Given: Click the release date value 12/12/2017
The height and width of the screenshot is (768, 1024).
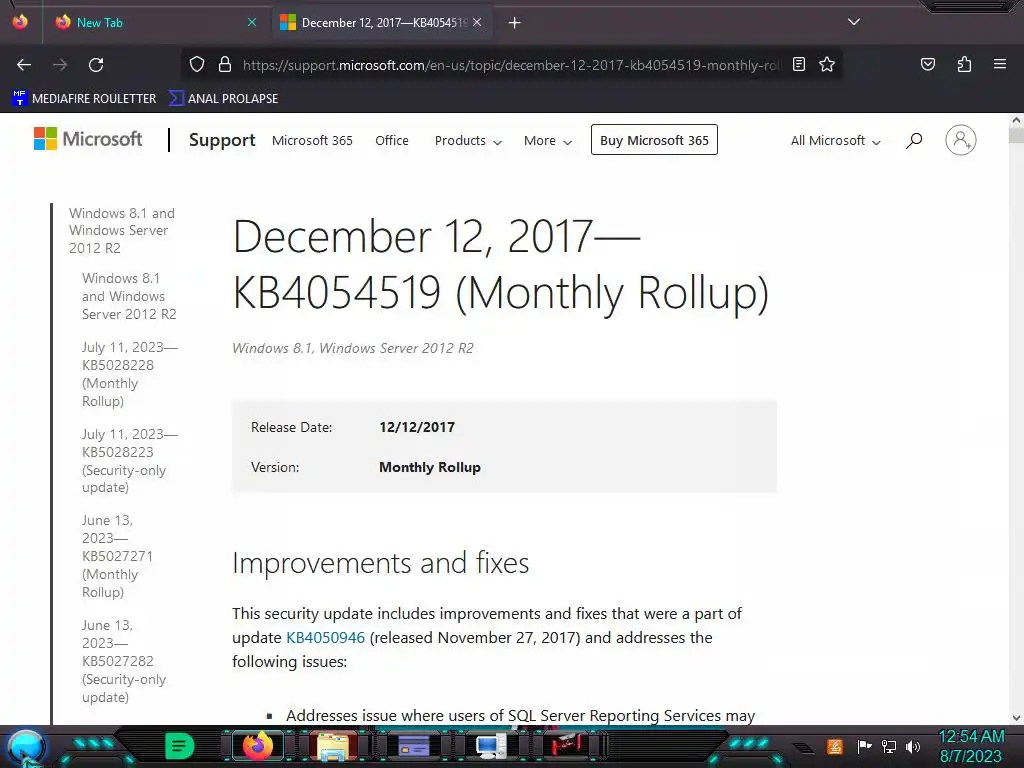Looking at the screenshot, I should pos(417,427).
